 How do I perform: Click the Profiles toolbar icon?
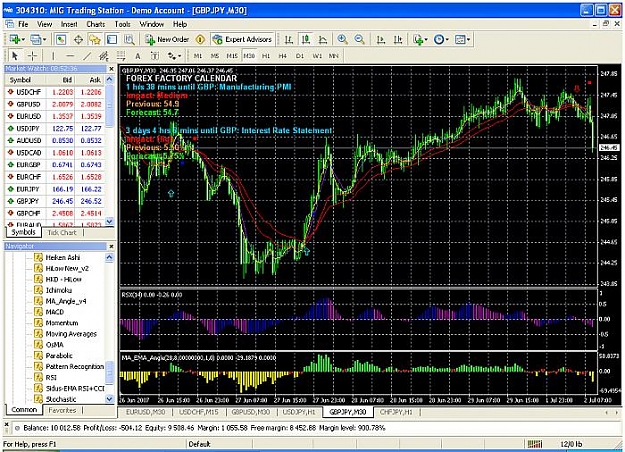click(35, 39)
